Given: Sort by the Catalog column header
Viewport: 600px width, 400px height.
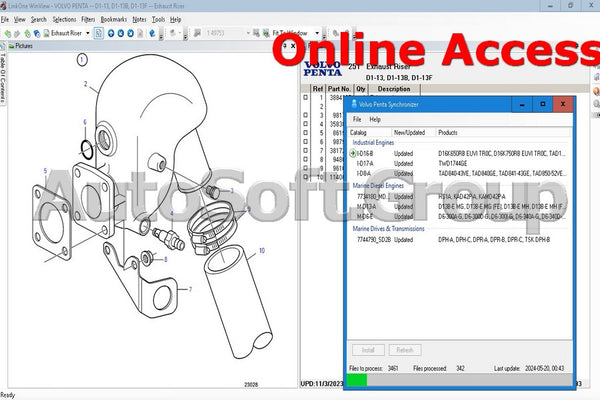Looking at the screenshot, I should [x=370, y=132].
